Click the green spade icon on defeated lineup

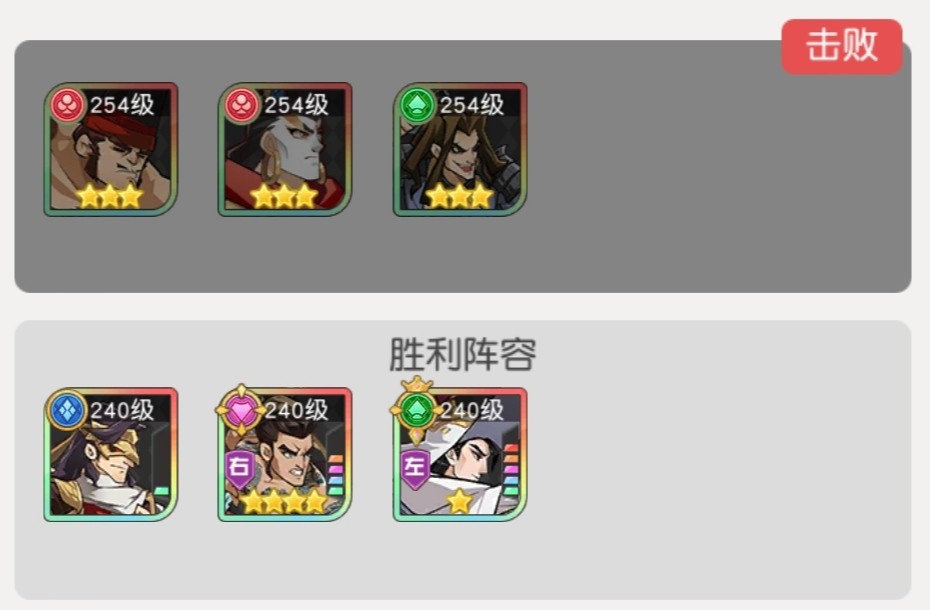tap(417, 106)
